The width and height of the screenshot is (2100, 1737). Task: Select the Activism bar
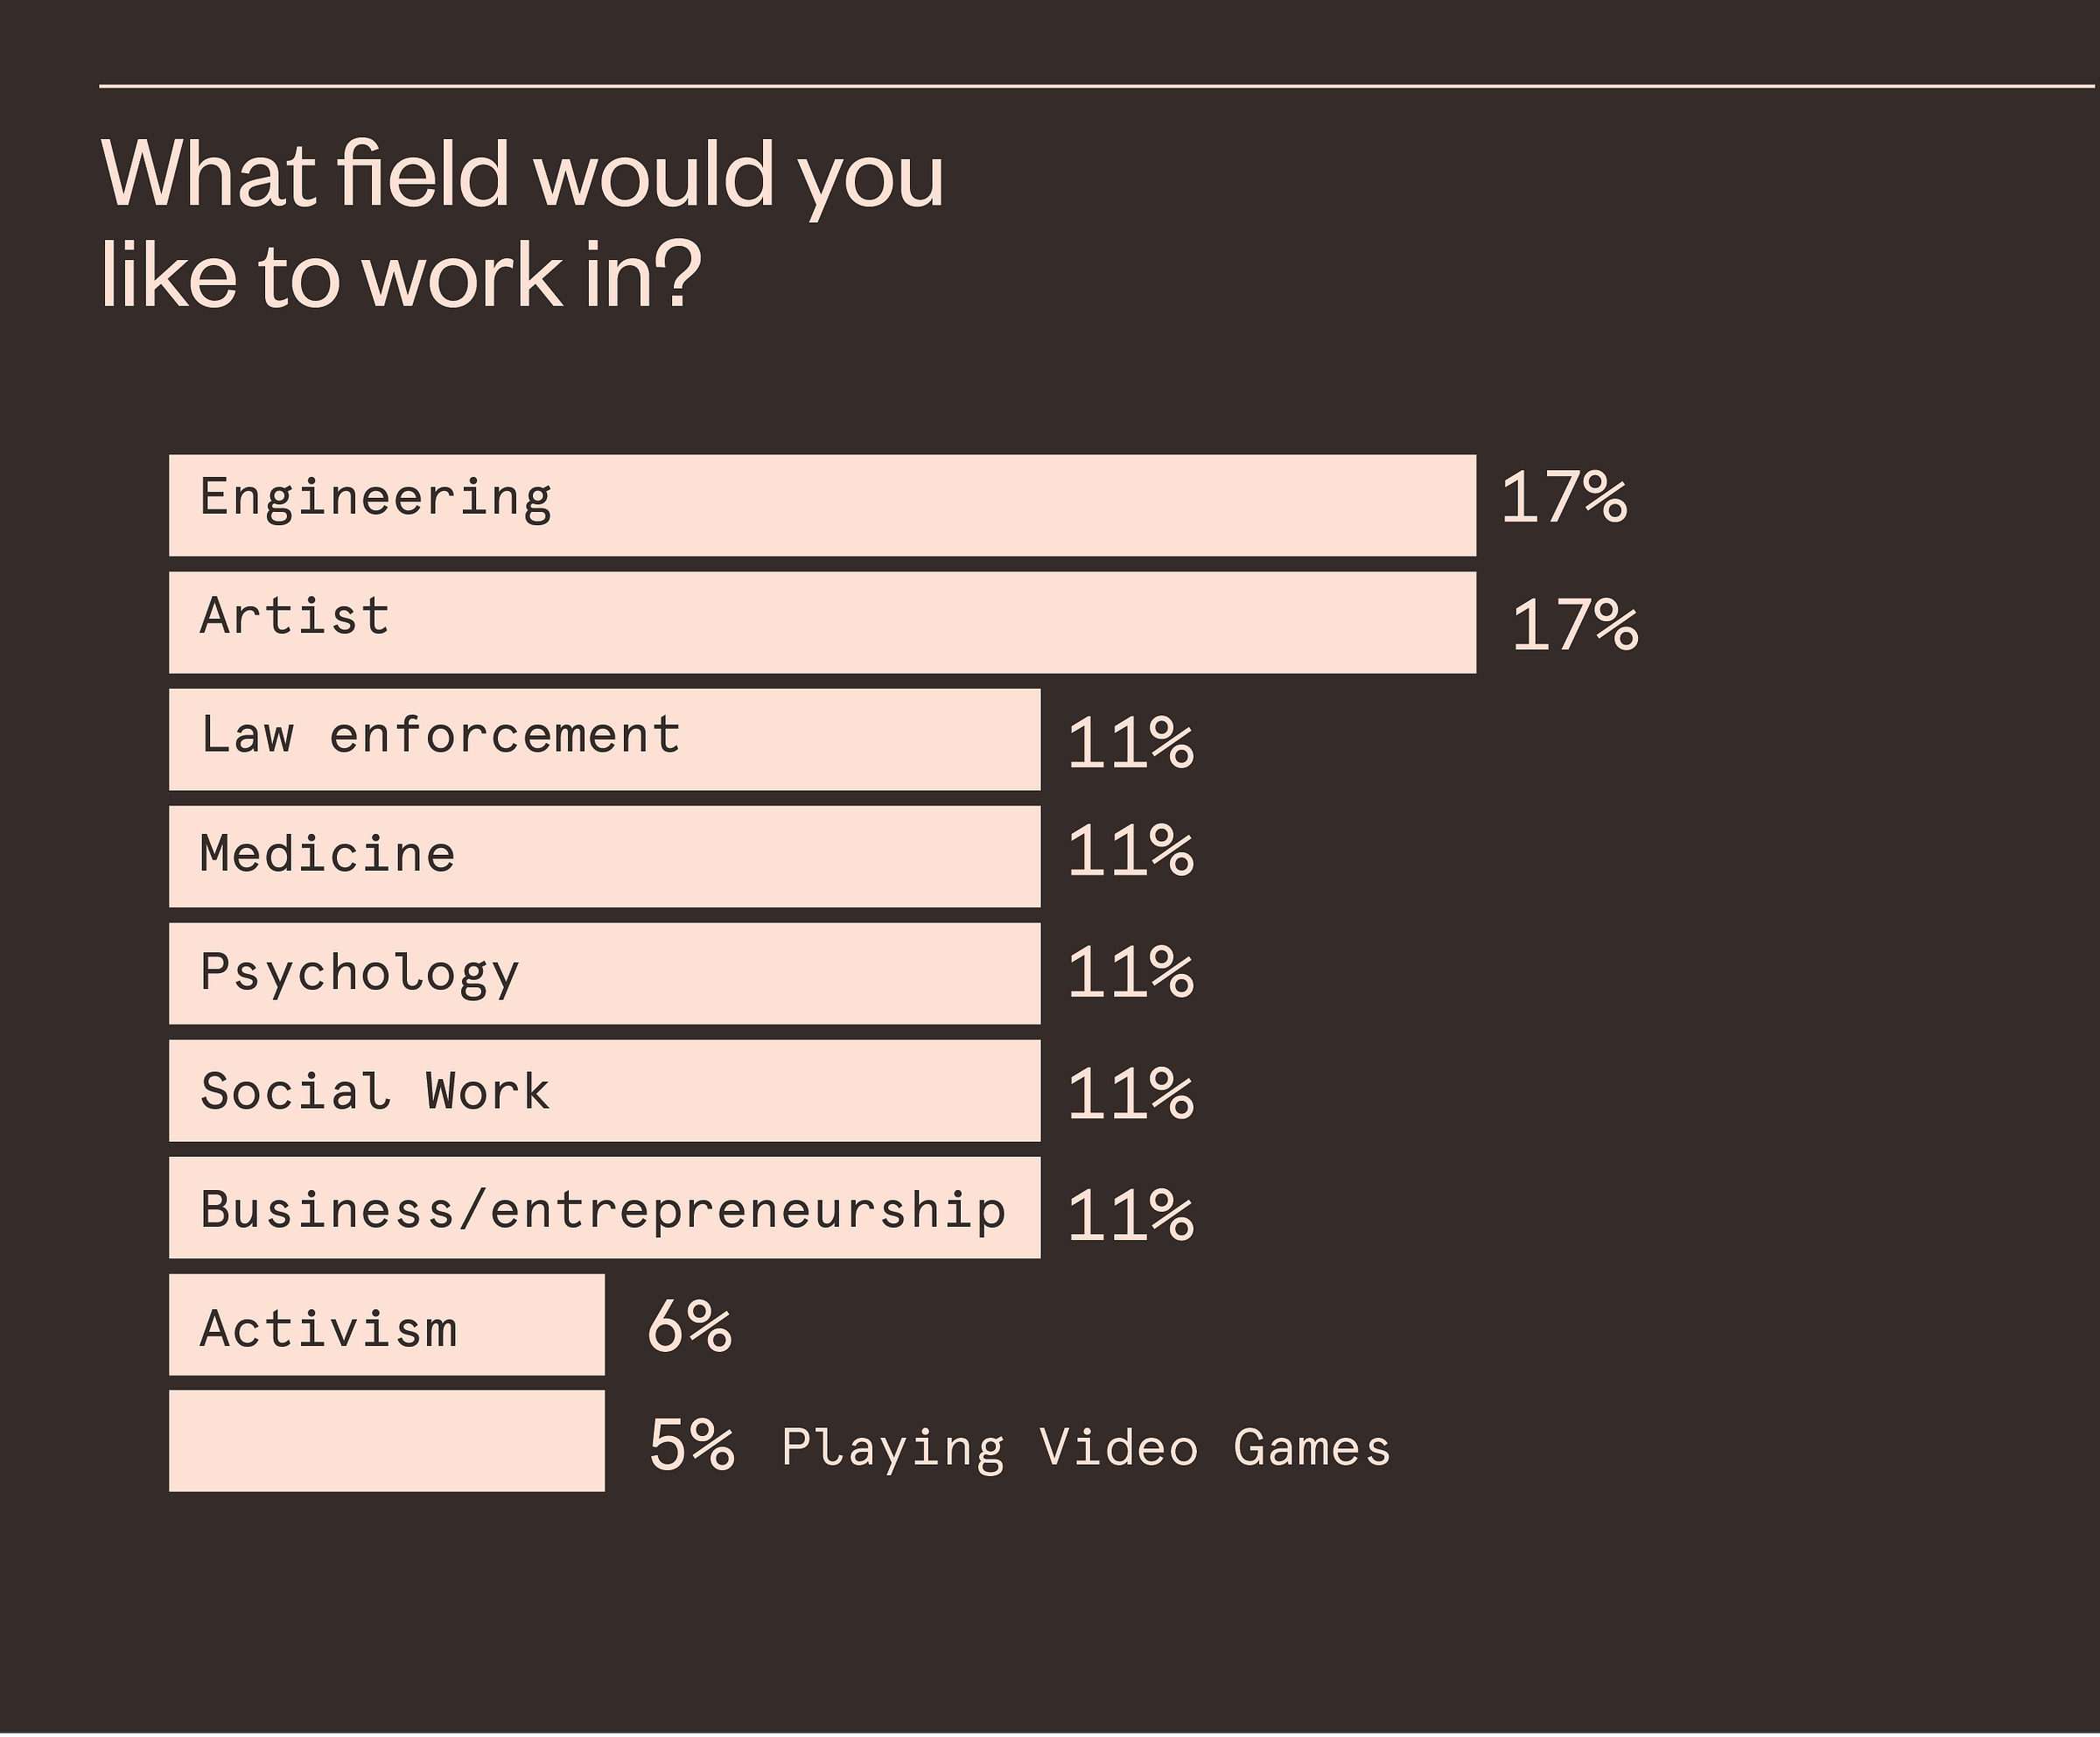(387, 1324)
